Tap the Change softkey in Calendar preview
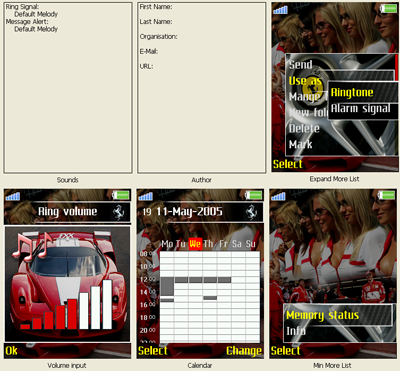Image resolution: width=400 pixels, height=371 pixels. pos(244,351)
